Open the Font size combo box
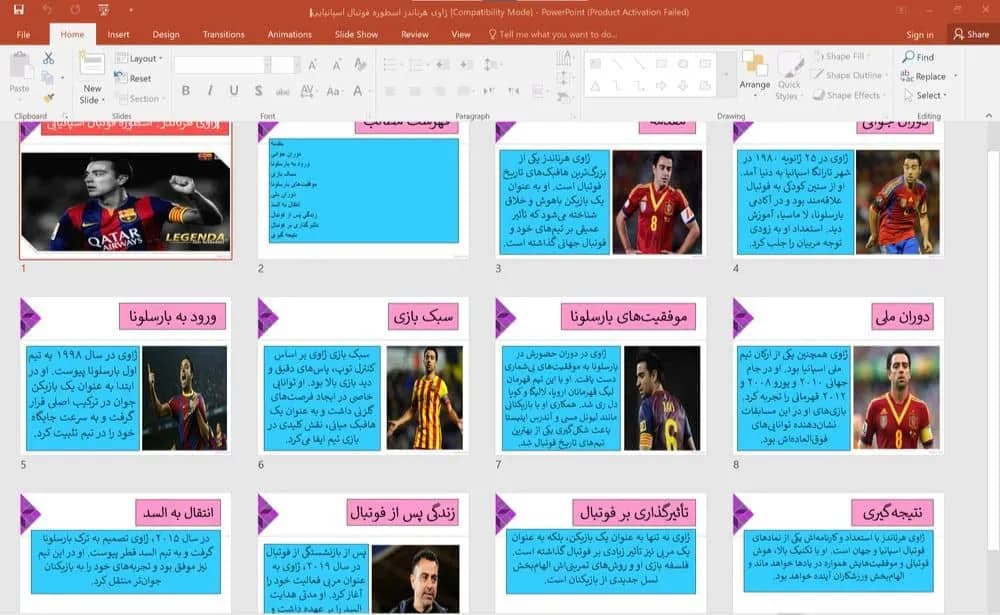1000x615 pixels. [283, 64]
